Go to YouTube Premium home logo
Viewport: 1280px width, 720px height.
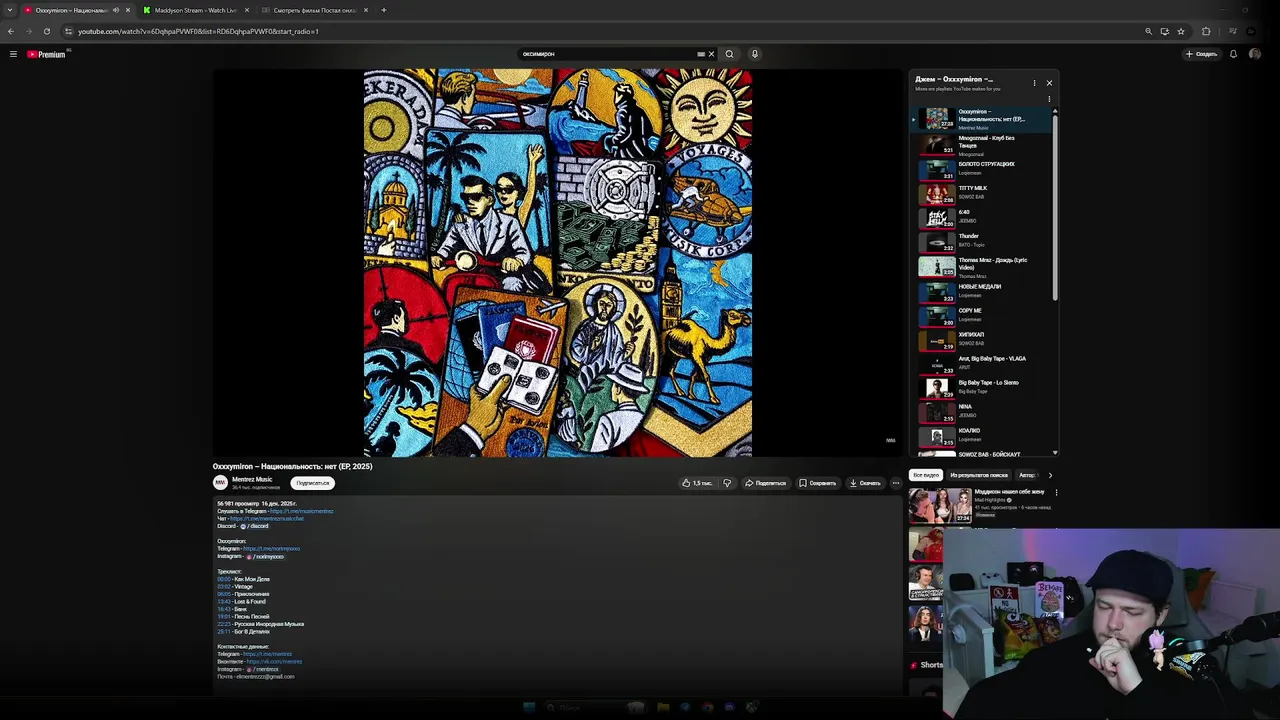click(x=46, y=54)
